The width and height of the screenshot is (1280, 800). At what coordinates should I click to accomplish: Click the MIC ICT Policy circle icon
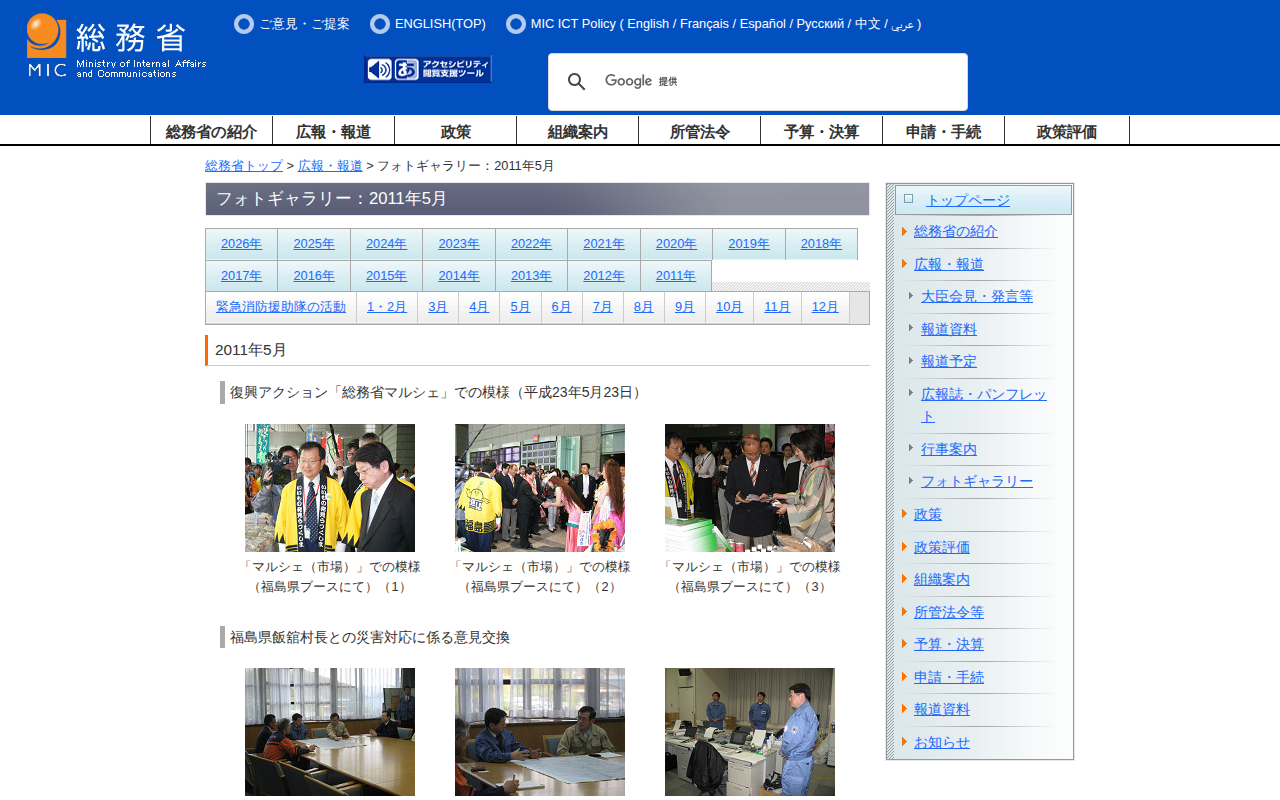[x=516, y=24]
